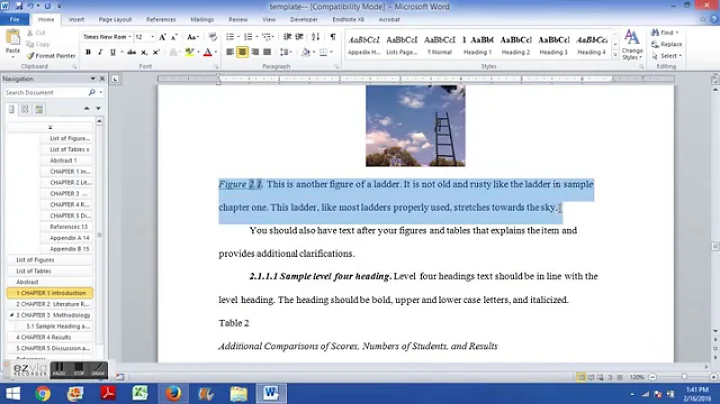The height and width of the screenshot is (404, 720).
Task: Center align the selected paragraph
Action: pos(242,52)
